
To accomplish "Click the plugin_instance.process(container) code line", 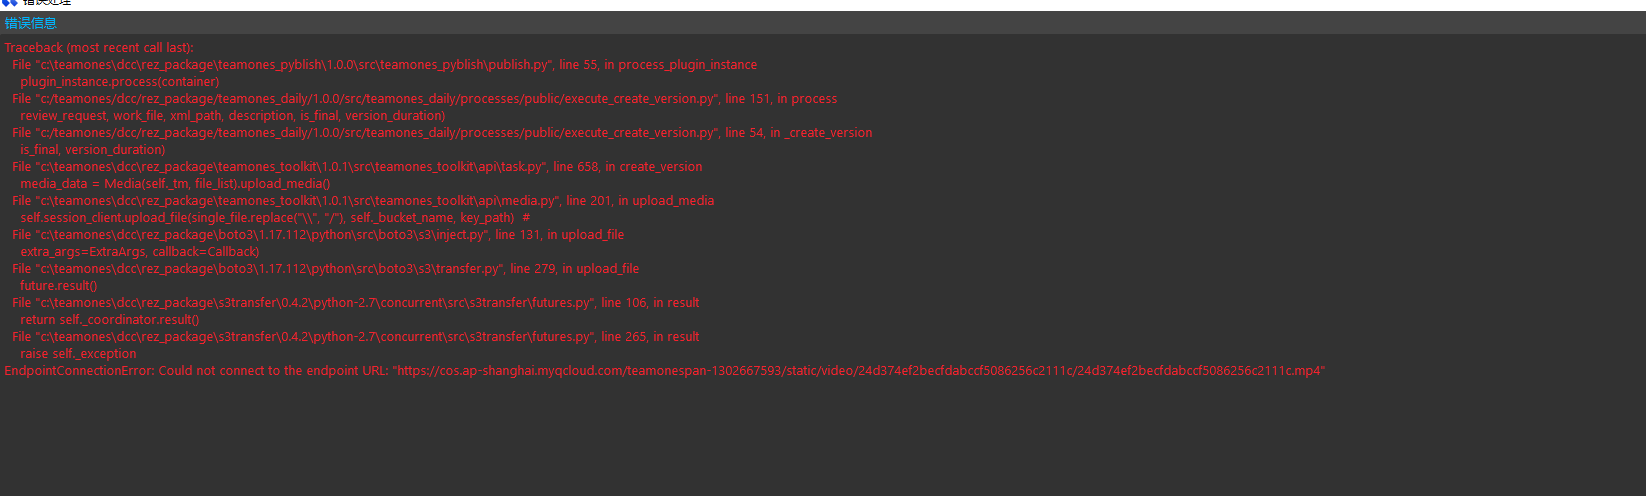I will click(x=119, y=82).
